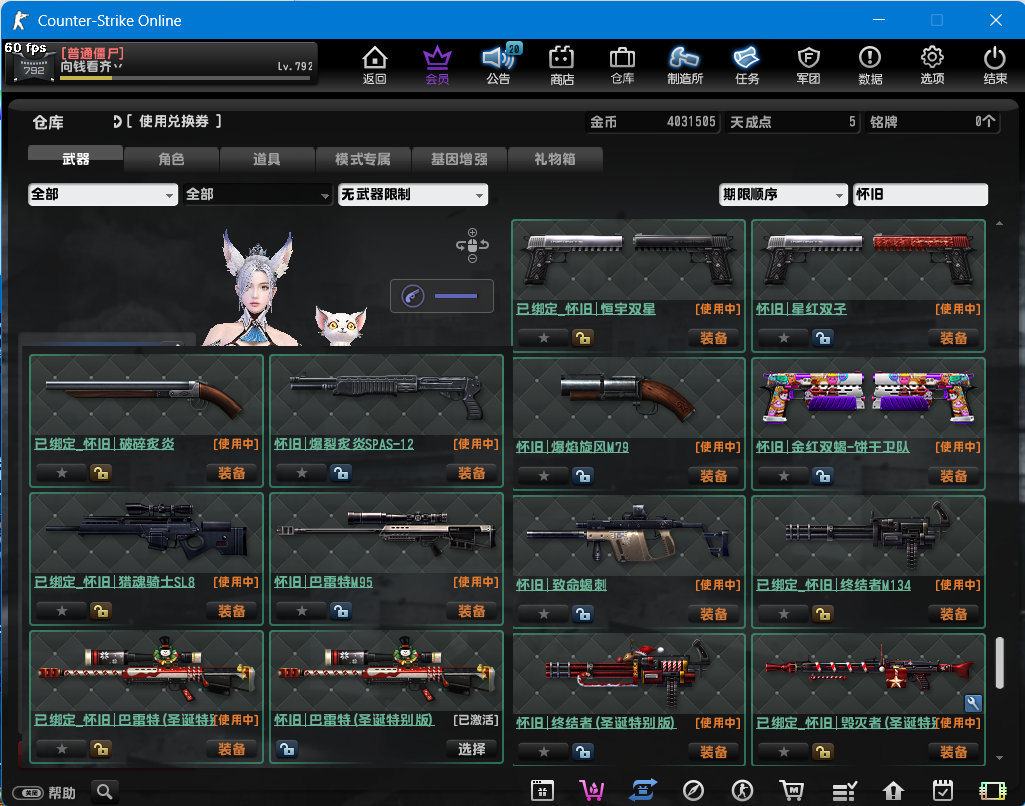Toggle favorite star on 怀旧|致命蝎刺

click(x=544, y=614)
